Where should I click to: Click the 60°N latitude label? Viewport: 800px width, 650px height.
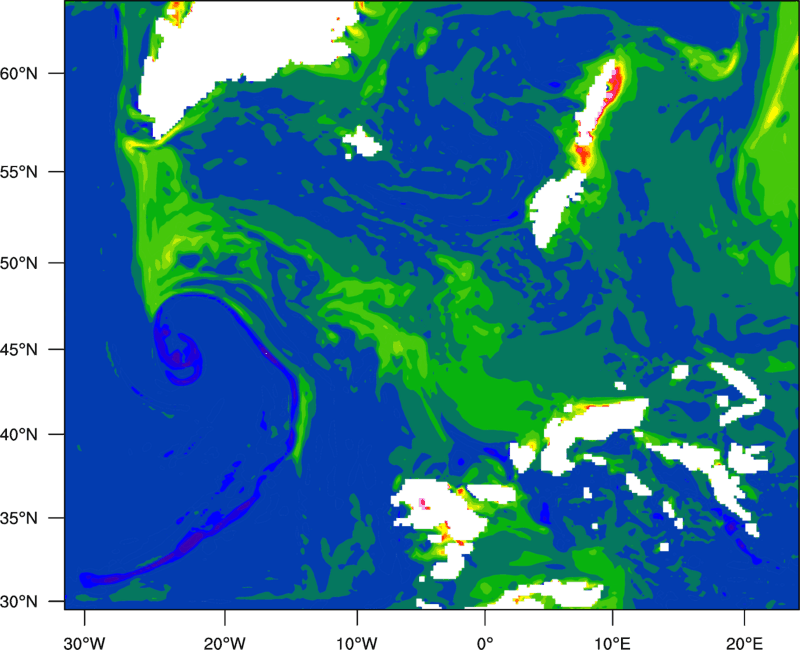point(19,73)
